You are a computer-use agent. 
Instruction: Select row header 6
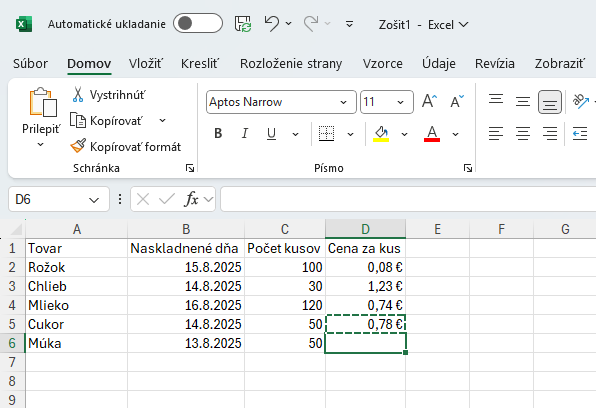[12, 343]
